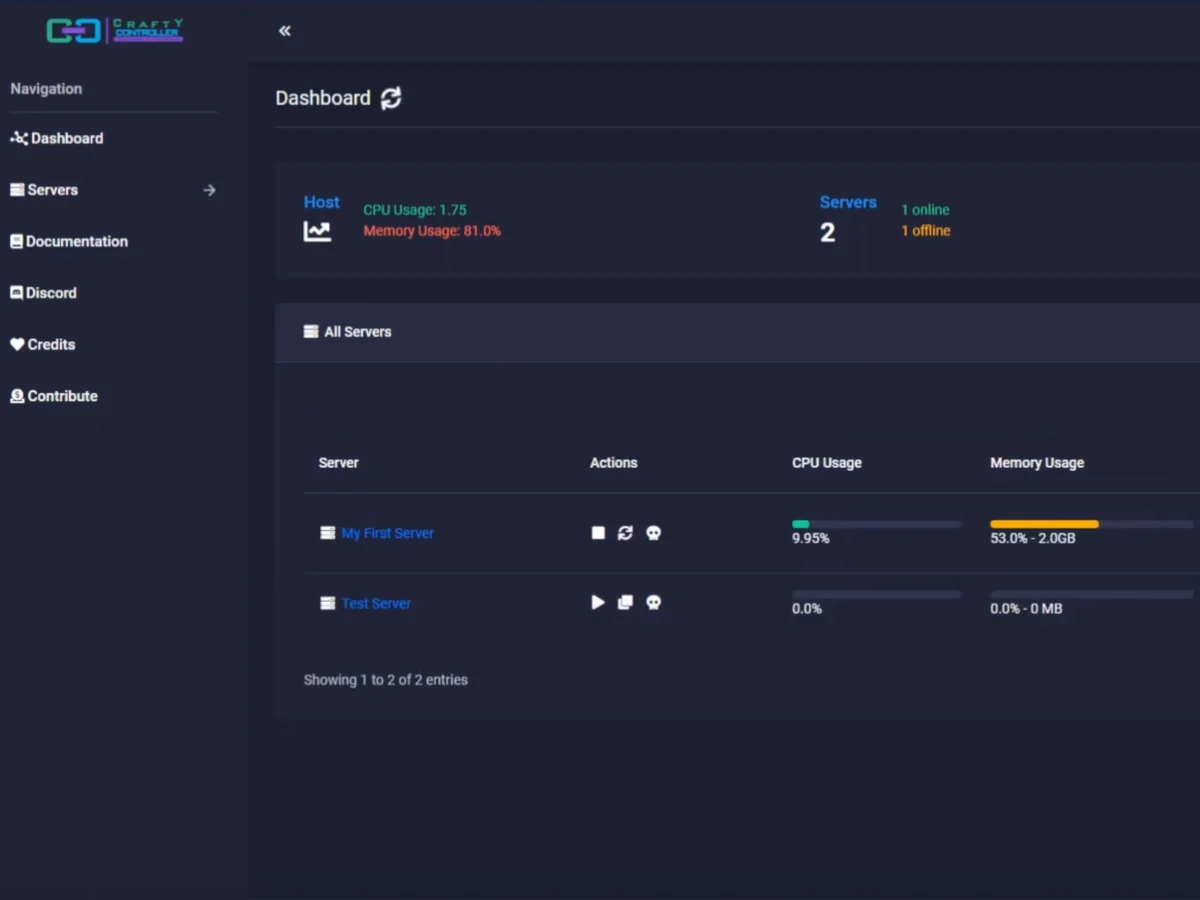Click 'Memory Usage: 81.0%' host text
The height and width of the screenshot is (900, 1200).
pos(432,231)
